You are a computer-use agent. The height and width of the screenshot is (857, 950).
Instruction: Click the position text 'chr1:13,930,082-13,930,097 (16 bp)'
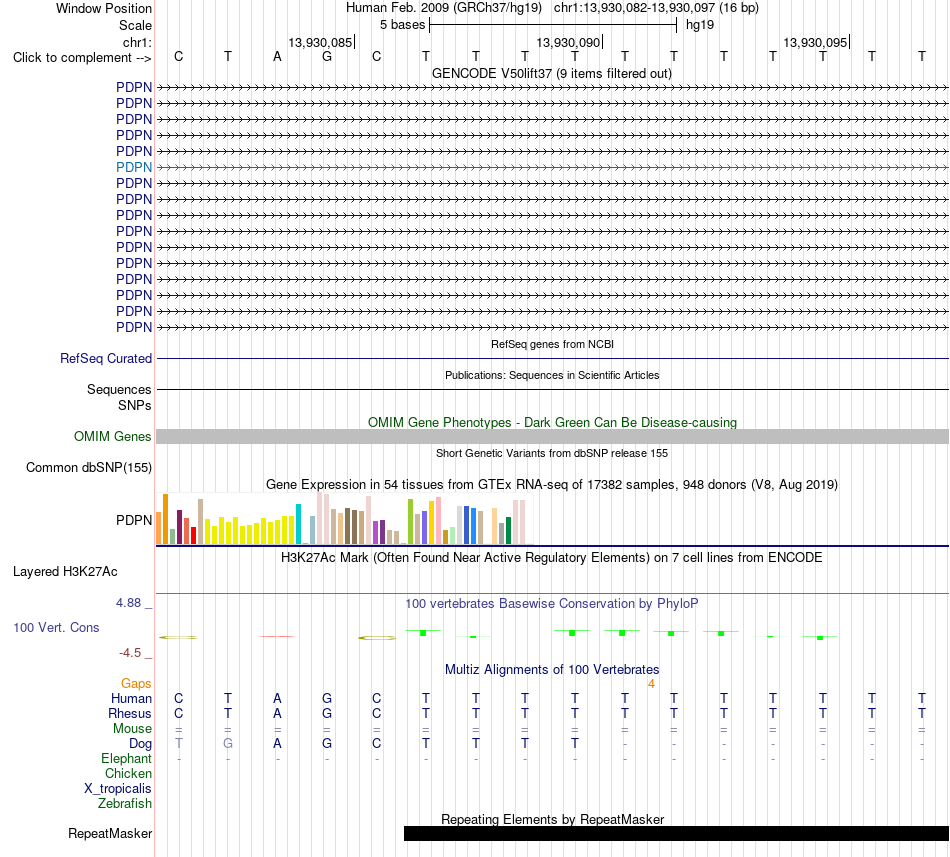[656, 8]
